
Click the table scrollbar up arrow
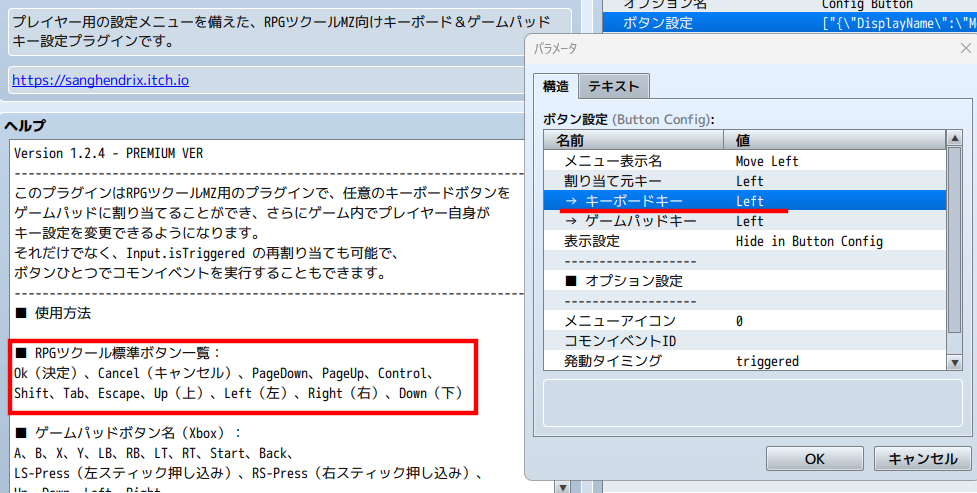pyautogui.click(x=954, y=140)
